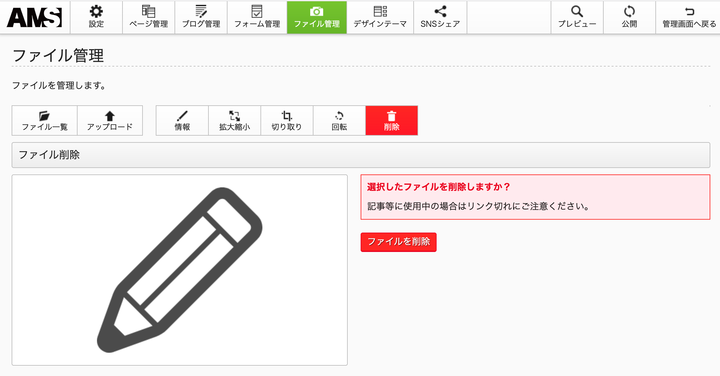Click リンク切れにご注意ください notice text
Viewport: 720px width, 376px height.
(529, 206)
